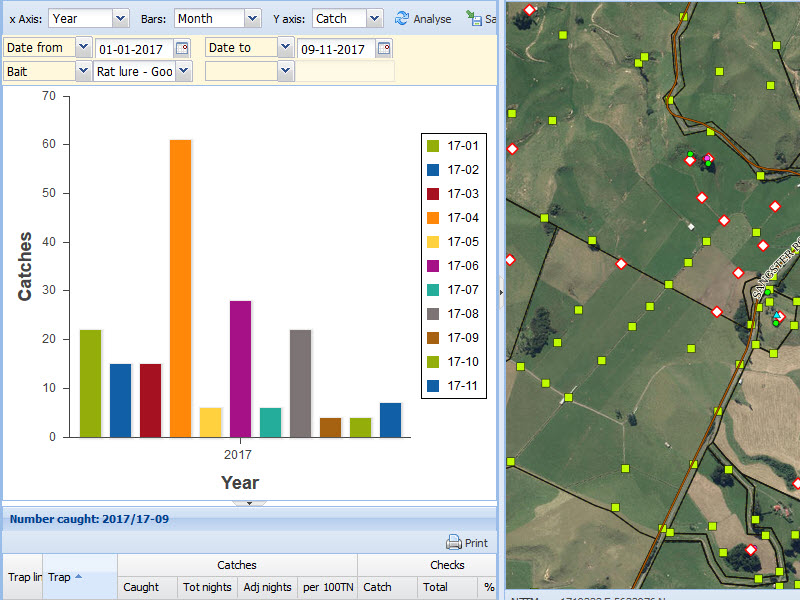Click the Print printer icon
This screenshot has width=800, height=600.
(454, 543)
